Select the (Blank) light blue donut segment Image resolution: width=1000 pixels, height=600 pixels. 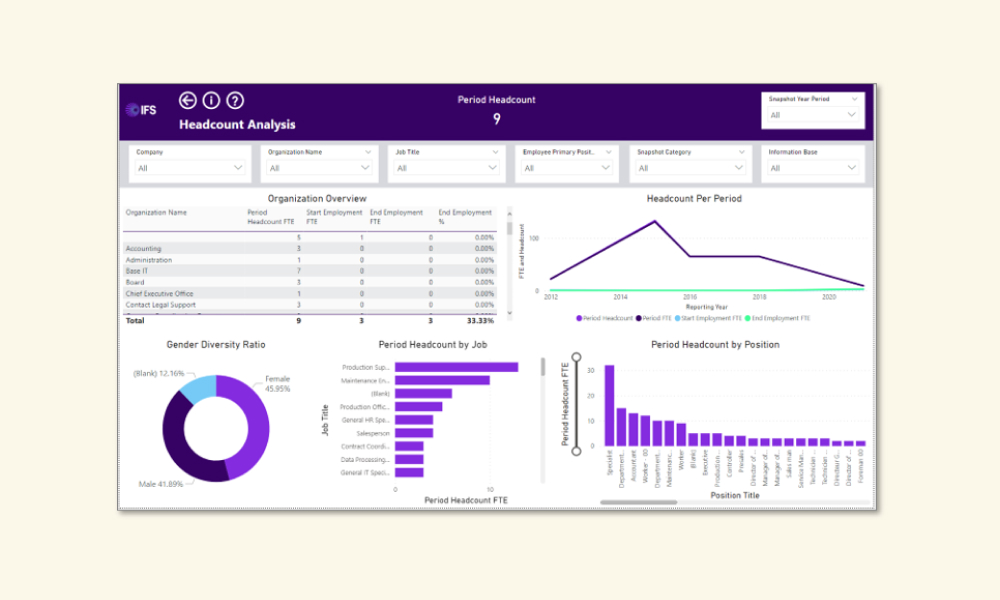pos(200,388)
